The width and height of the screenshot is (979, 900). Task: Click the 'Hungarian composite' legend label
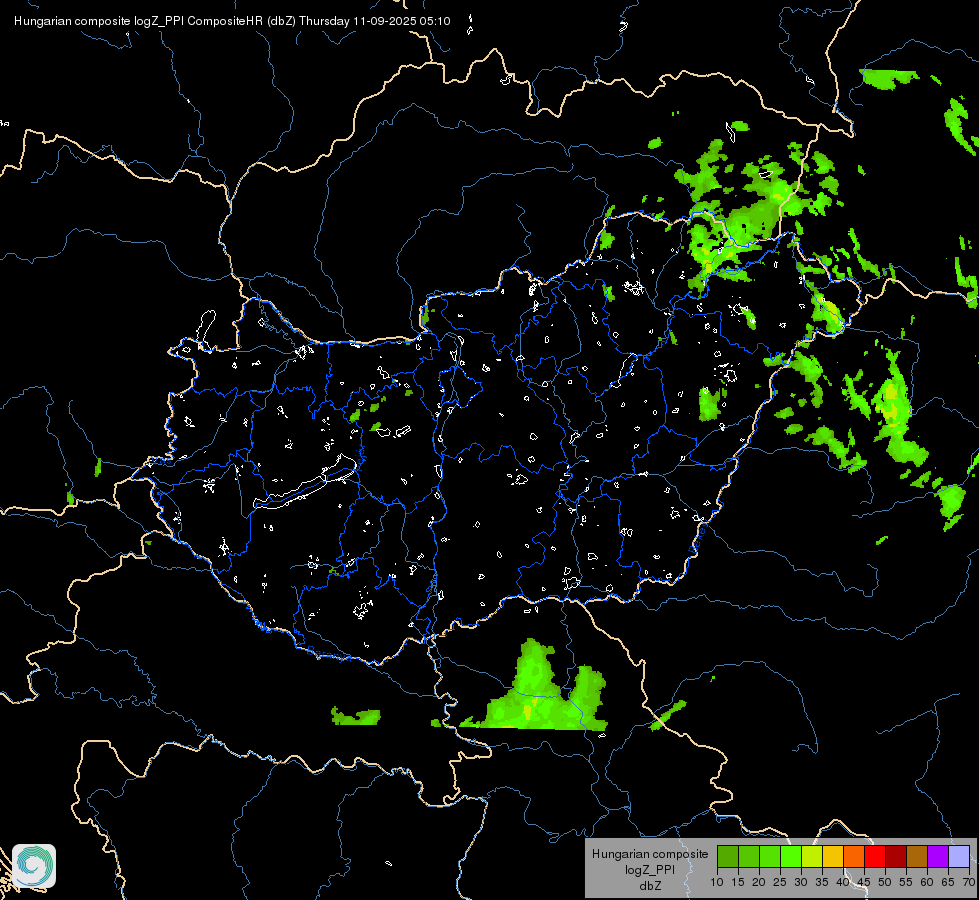pos(650,854)
